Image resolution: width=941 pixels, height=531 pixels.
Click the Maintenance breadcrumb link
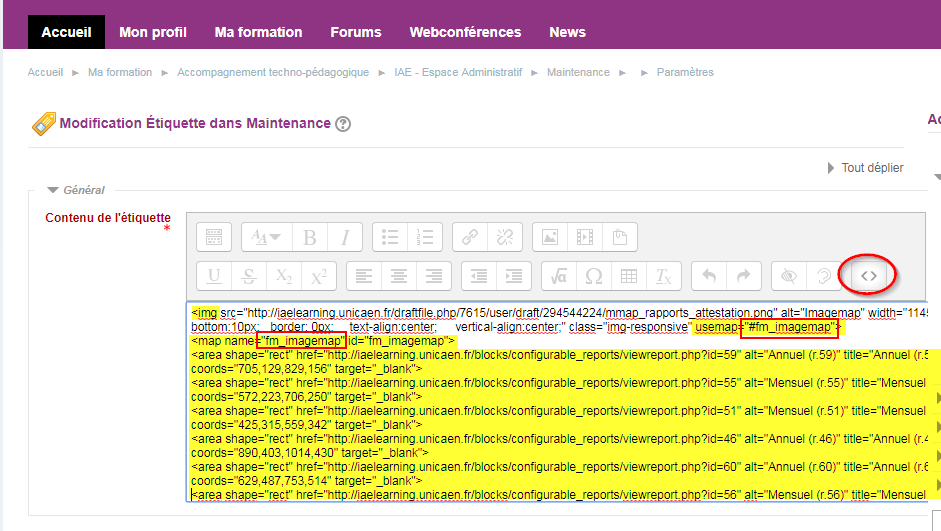(x=578, y=73)
